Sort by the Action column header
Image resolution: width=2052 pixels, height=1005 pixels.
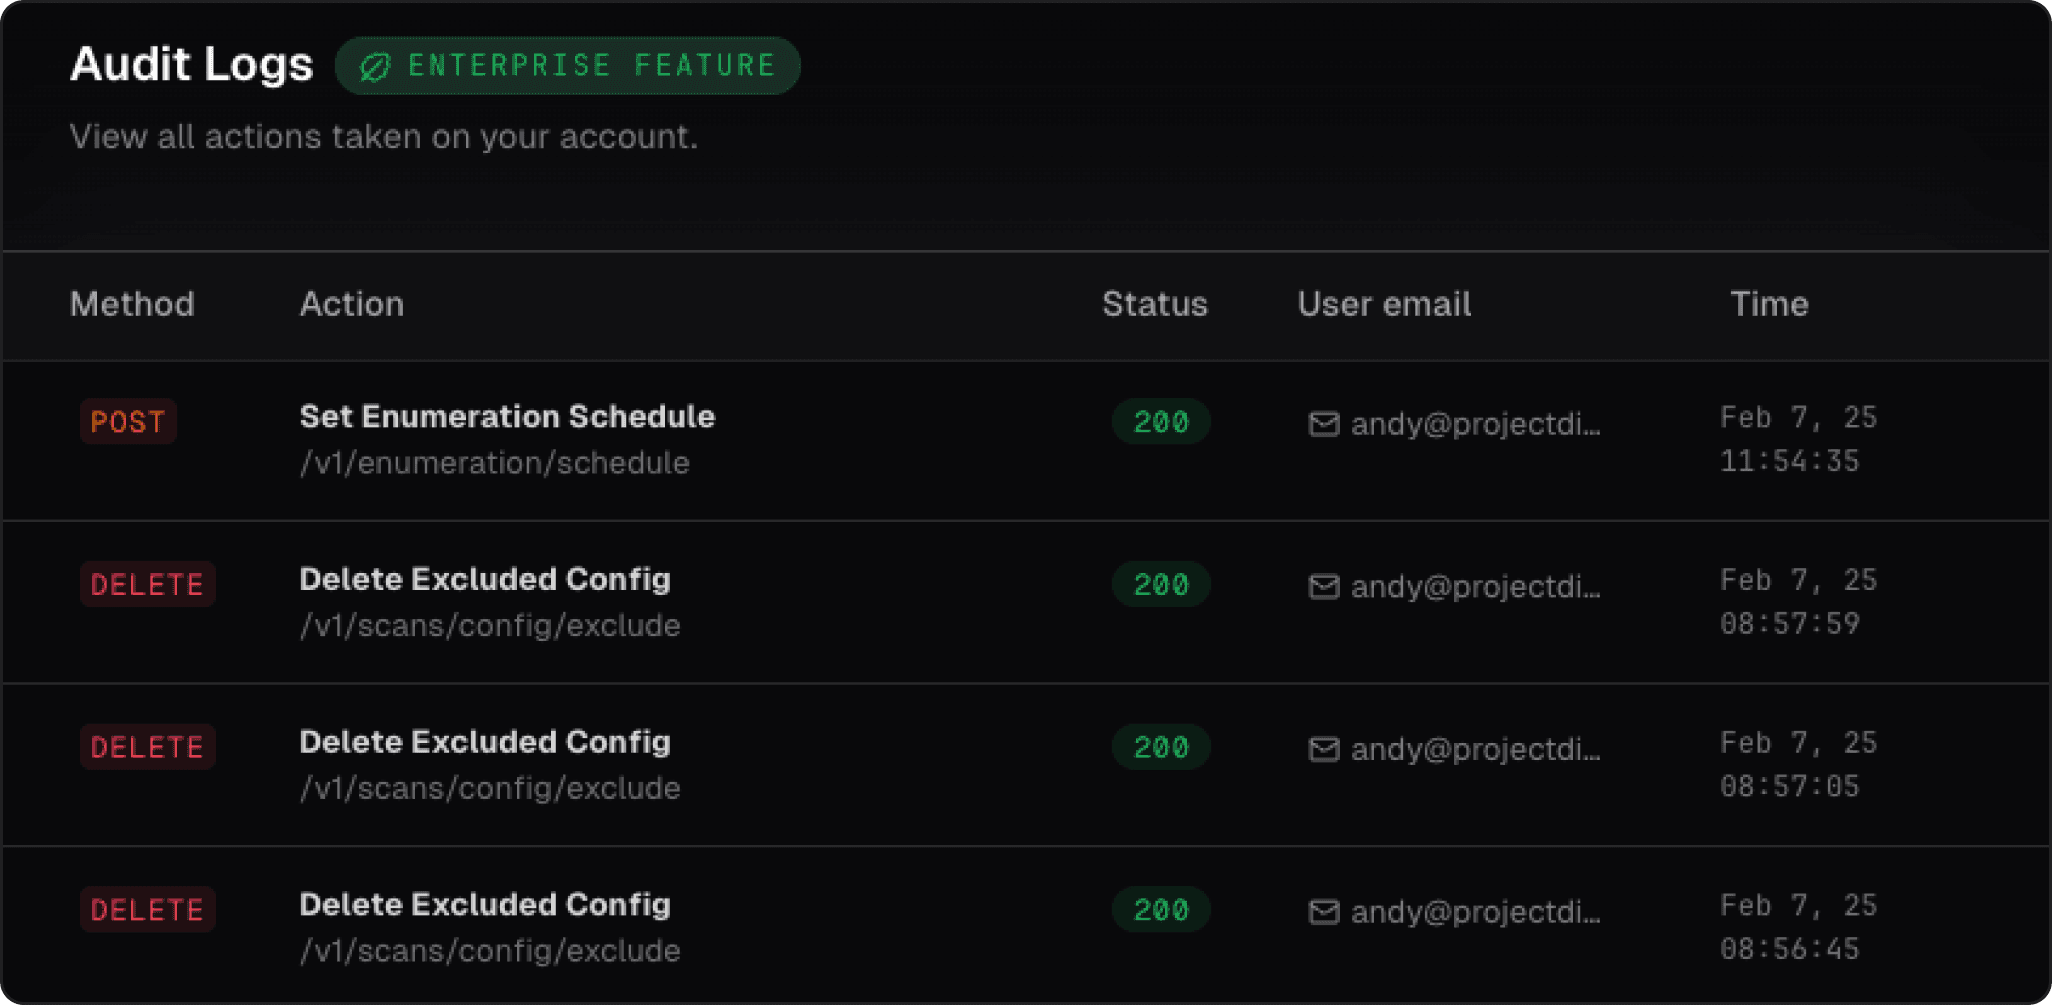pyautogui.click(x=352, y=304)
